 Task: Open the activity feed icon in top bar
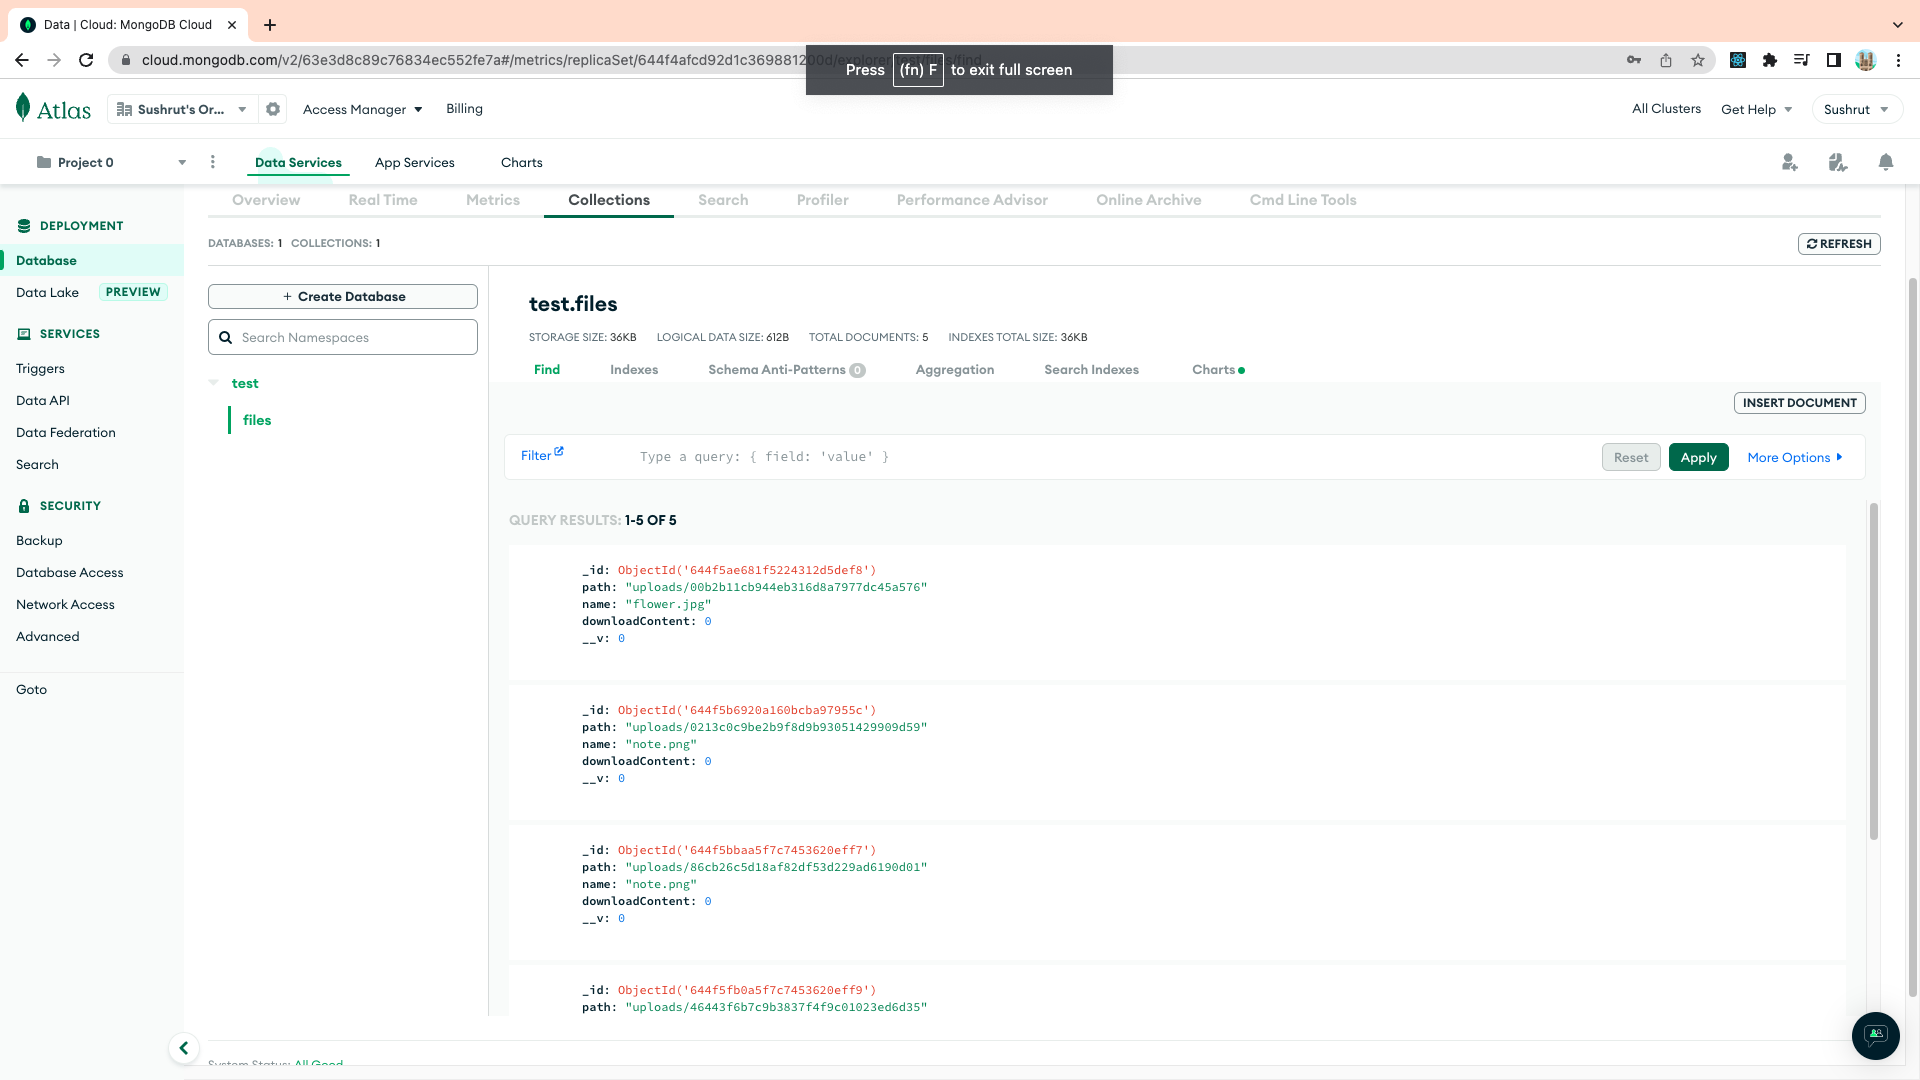1838,162
